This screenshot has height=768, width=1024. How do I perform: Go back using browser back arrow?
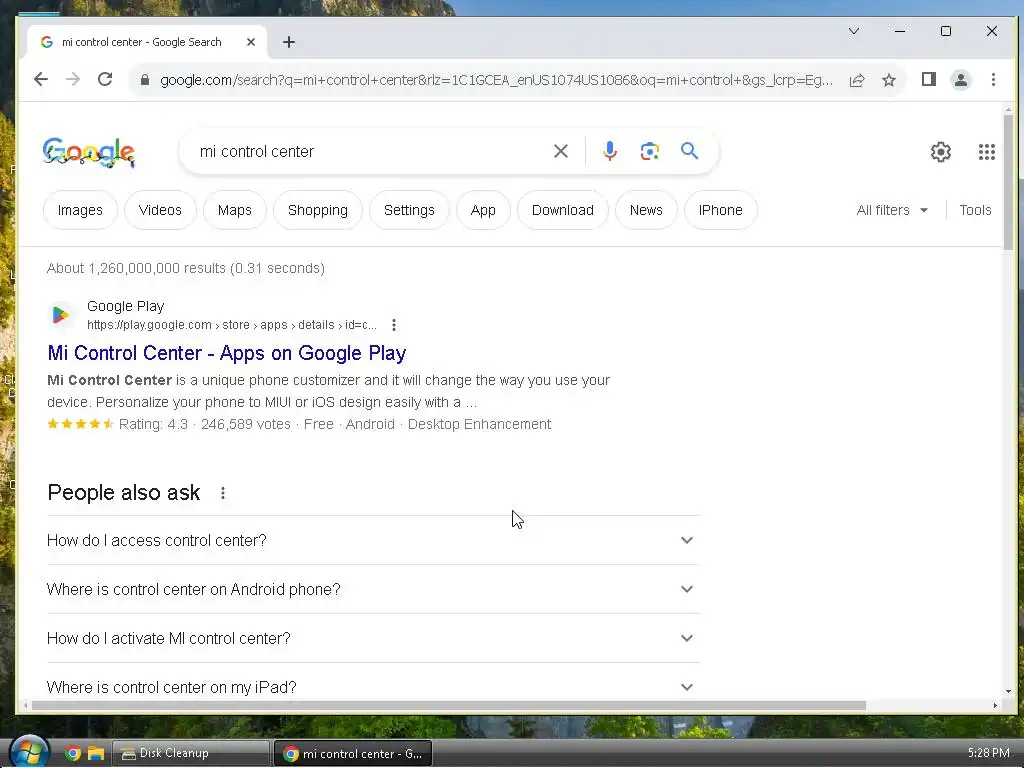tap(40, 80)
